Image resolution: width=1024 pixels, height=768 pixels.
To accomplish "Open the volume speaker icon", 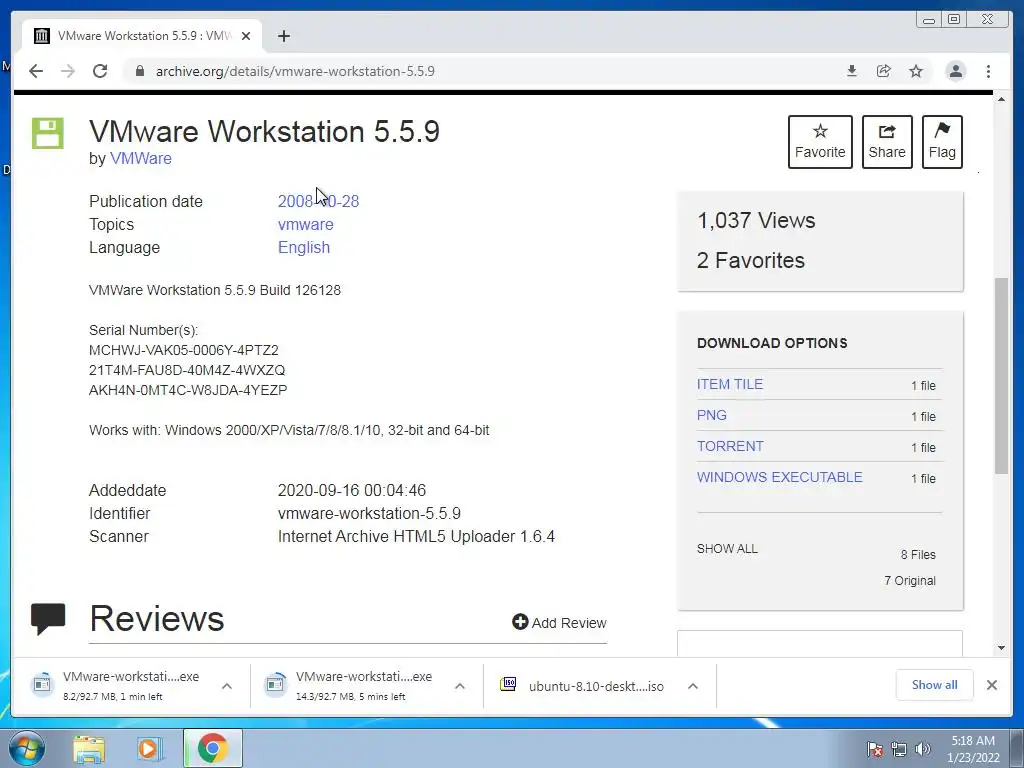I will pos(923,749).
